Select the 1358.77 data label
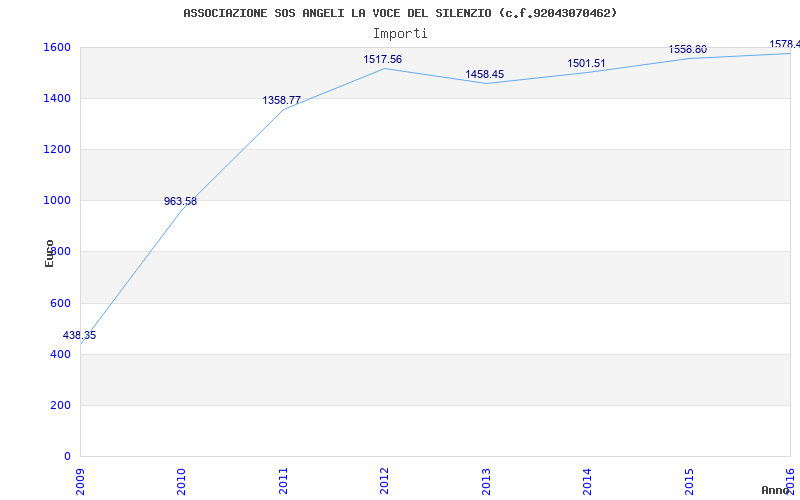800x500 pixels. [x=282, y=100]
